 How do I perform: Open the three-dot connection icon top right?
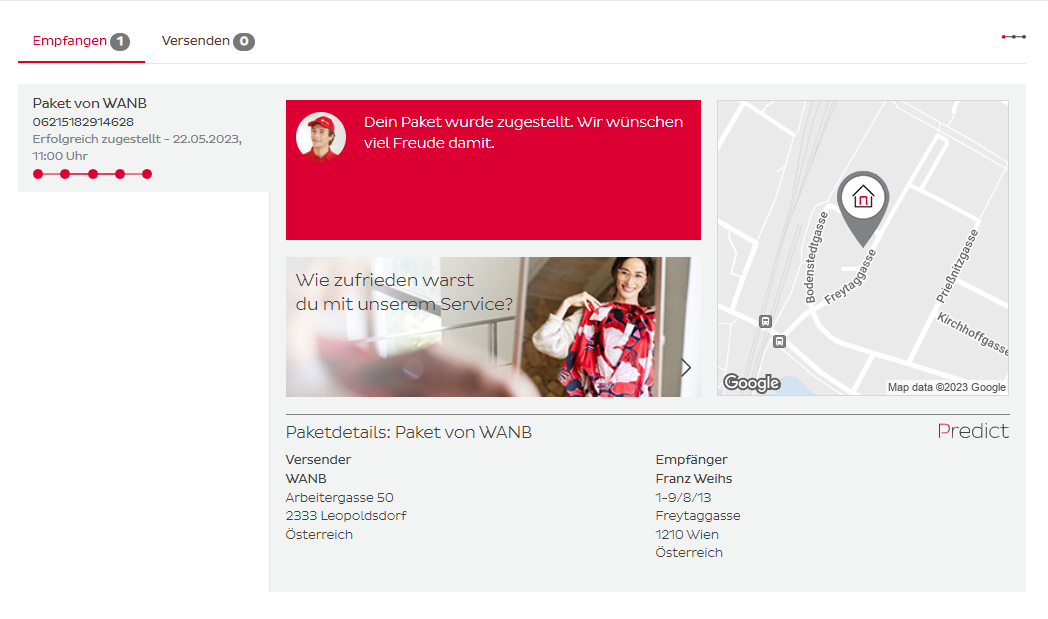pyautogui.click(x=1013, y=37)
